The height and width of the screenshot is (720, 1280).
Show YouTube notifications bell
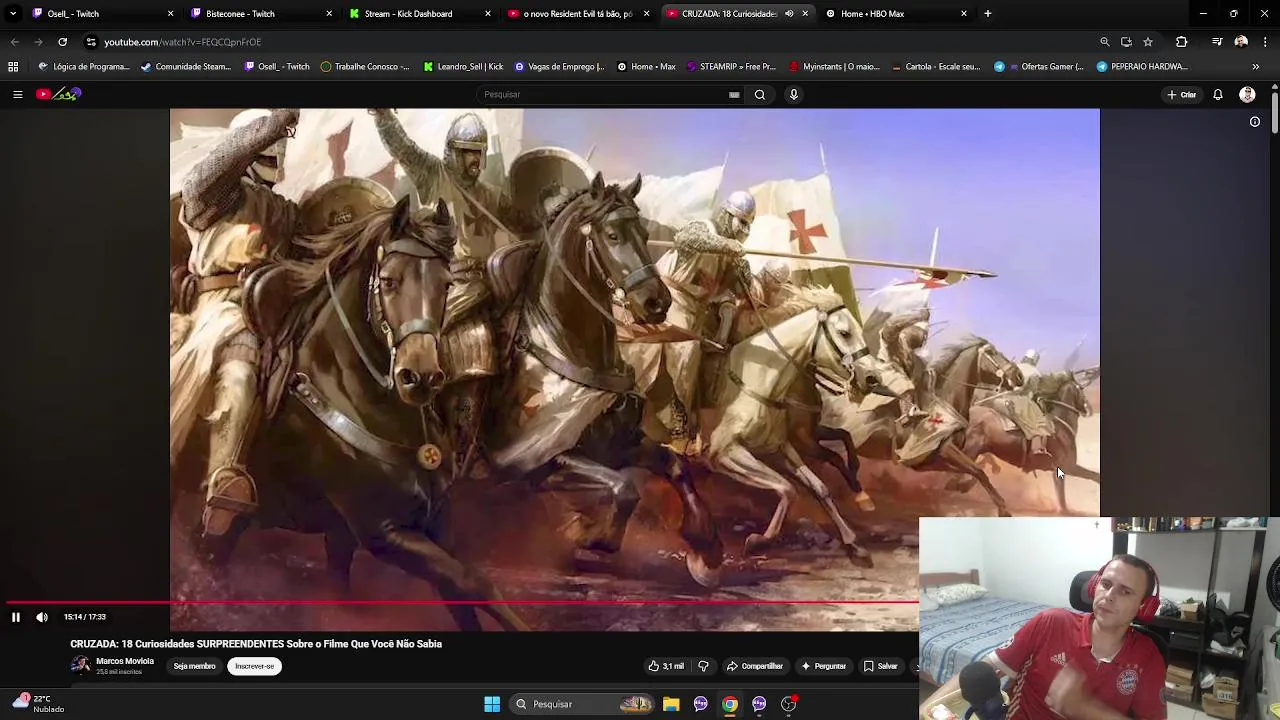[x=1218, y=95]
